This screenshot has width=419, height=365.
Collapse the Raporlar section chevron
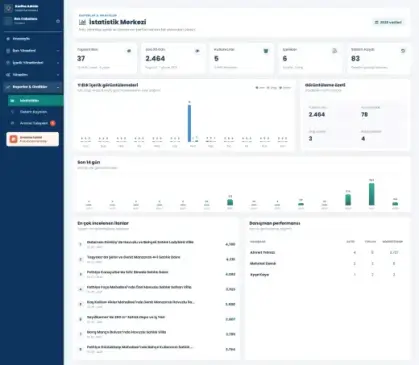pyautogui.click(x=58, y=87)
